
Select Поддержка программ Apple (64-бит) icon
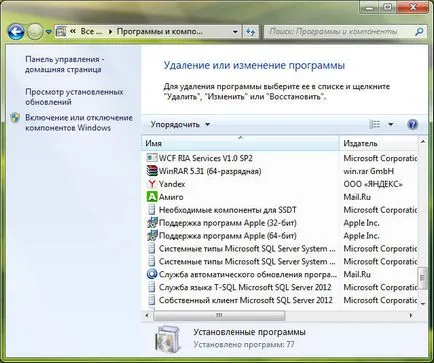coord(152,236)
